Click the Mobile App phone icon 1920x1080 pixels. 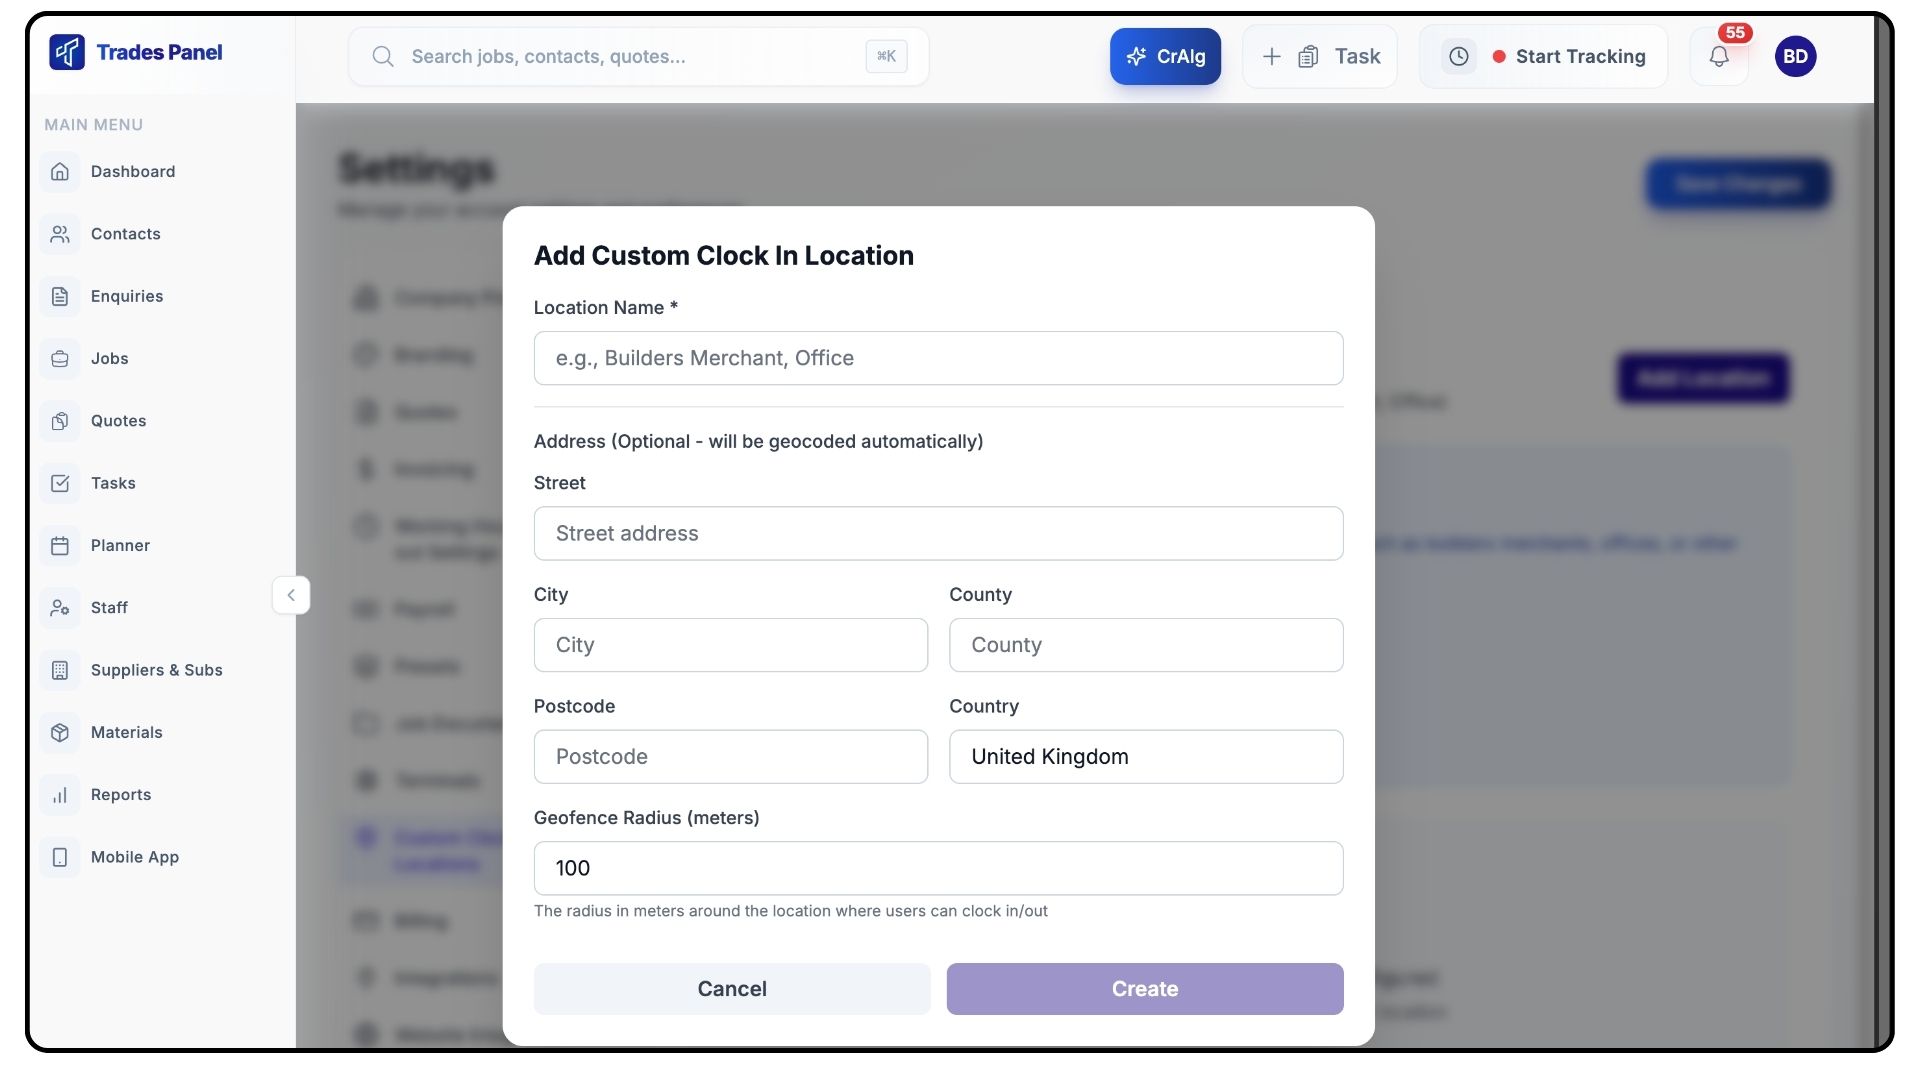[60, 857]
